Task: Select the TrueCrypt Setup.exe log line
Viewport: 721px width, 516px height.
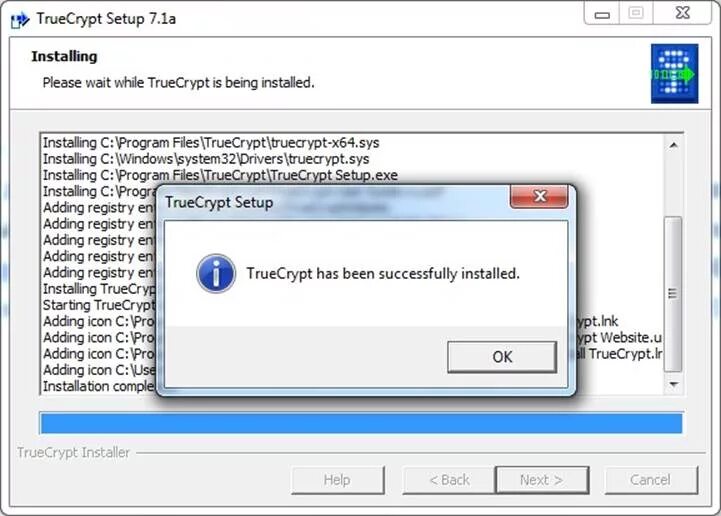Action: coord(220,175)
